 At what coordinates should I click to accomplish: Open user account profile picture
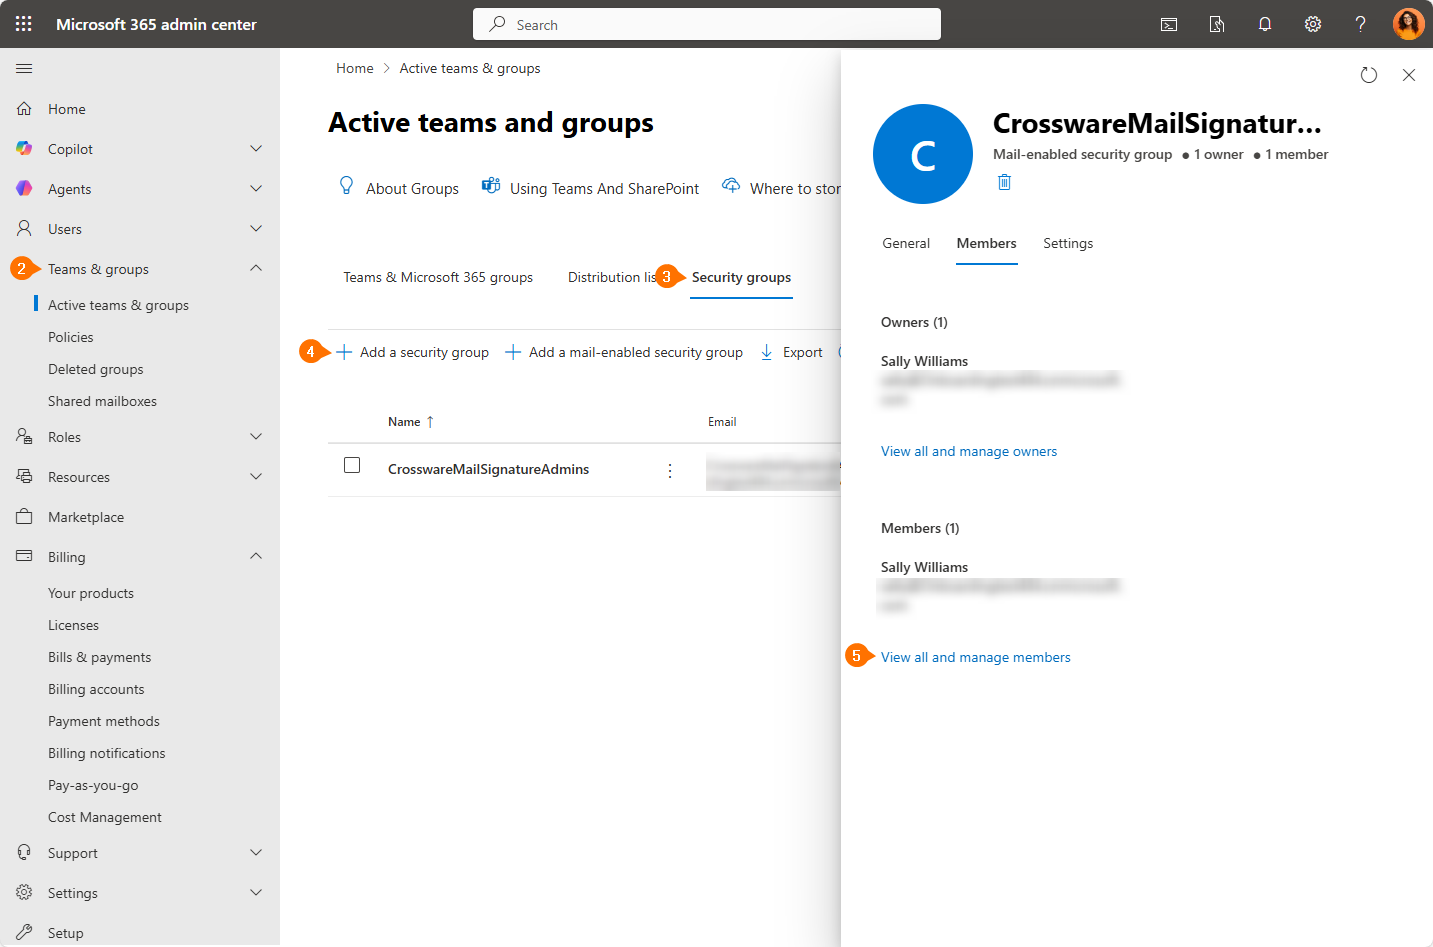pyautogui.click(x=1408, y=24)
